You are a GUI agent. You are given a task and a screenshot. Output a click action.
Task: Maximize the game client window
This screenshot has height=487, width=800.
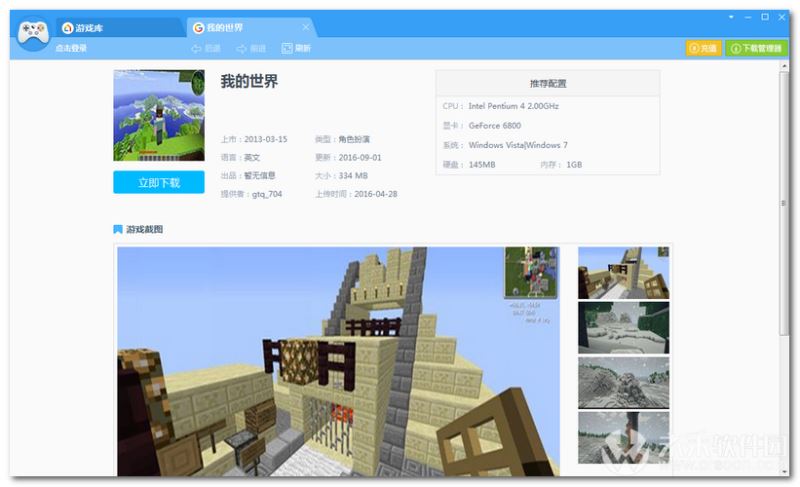point(765,17)
